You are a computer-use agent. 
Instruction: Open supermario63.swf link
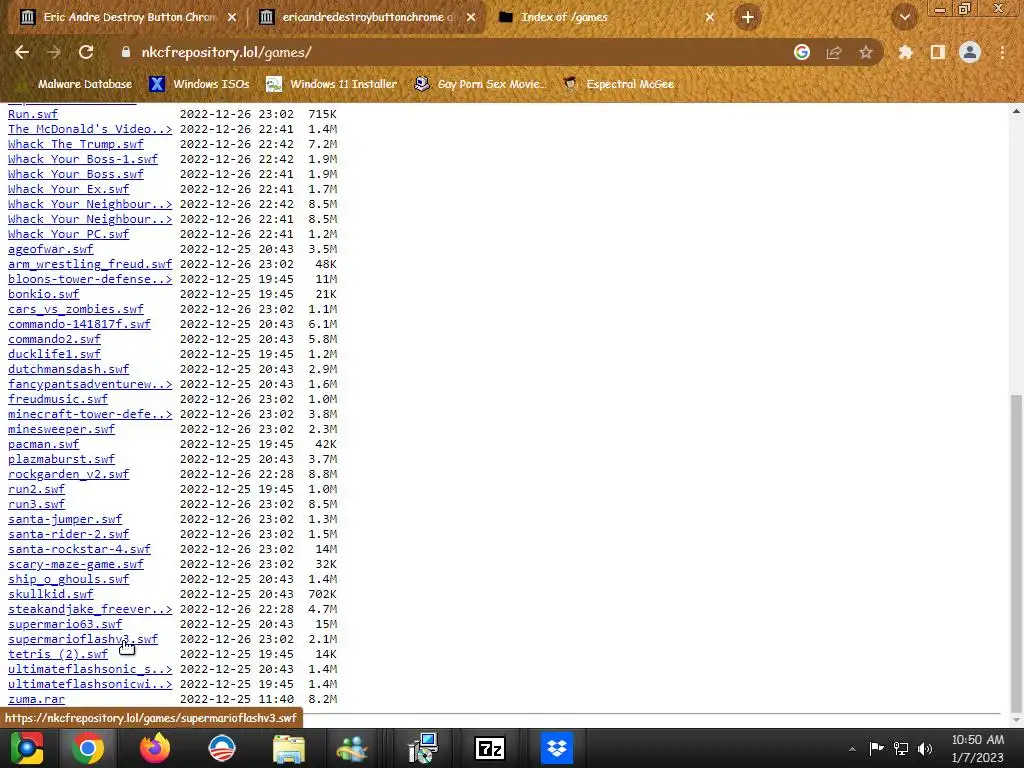pos(65,625)
